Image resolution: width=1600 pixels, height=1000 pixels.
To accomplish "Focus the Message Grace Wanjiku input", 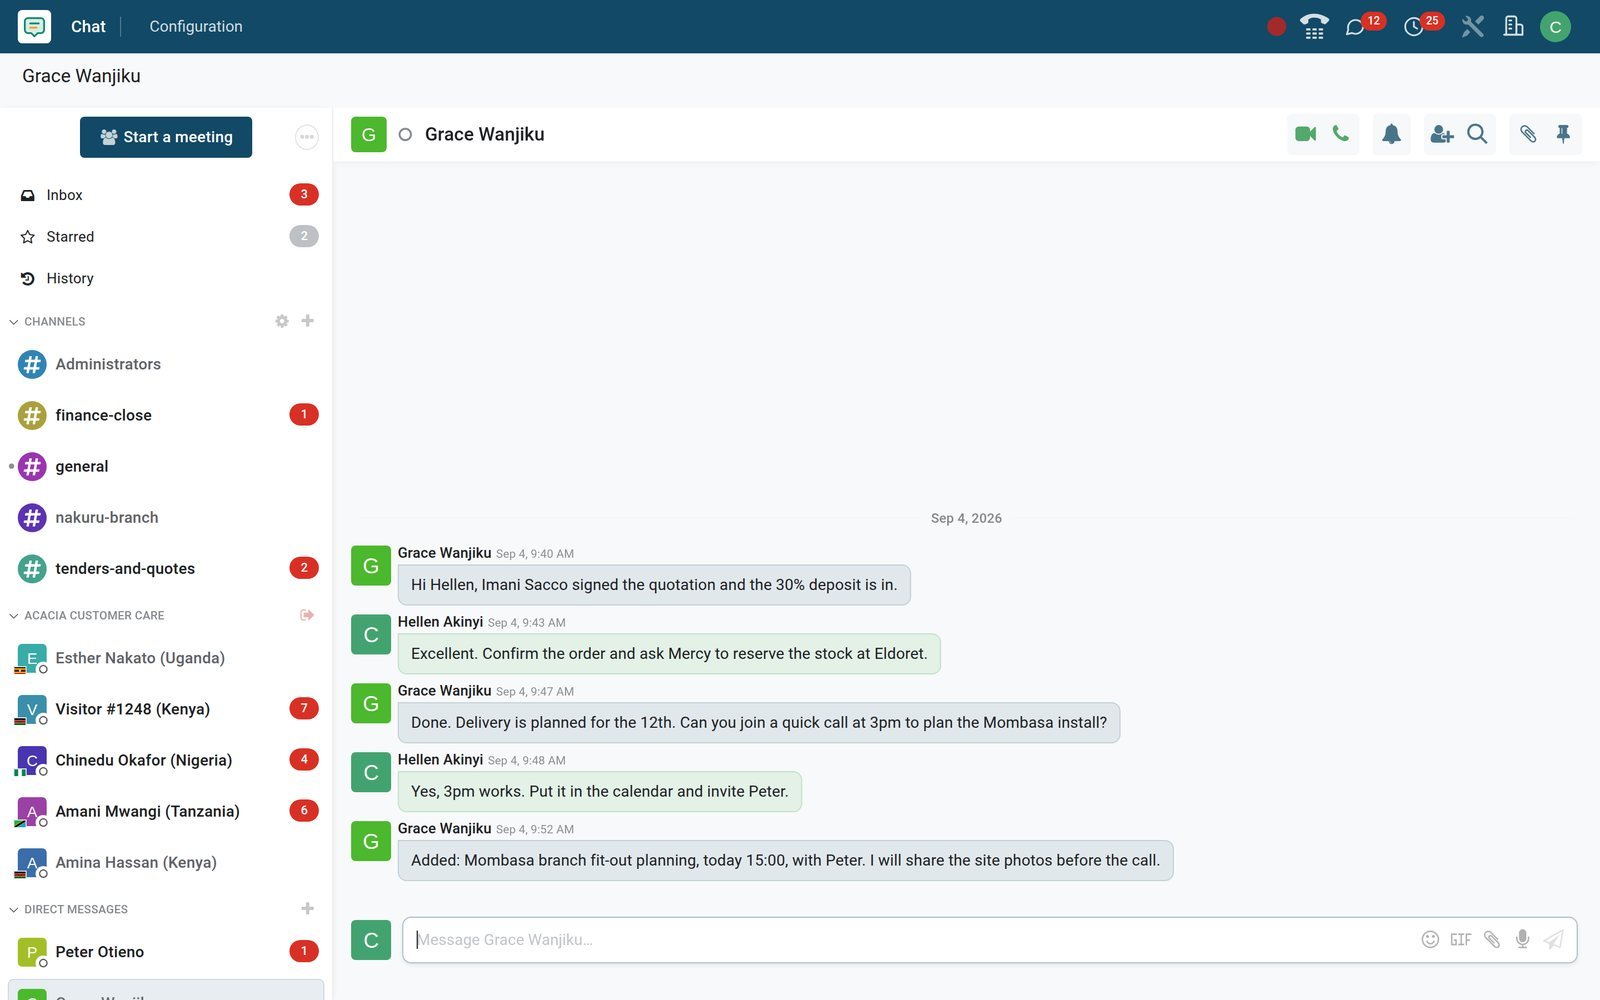I will pos(910,940).
